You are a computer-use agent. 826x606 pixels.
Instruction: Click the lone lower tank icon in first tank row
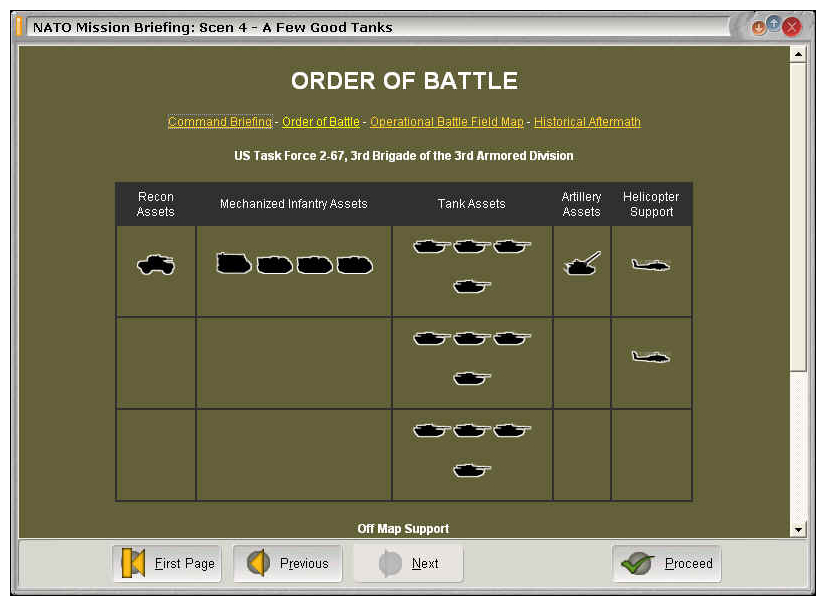pyautogui.click(x=472, y=286)
